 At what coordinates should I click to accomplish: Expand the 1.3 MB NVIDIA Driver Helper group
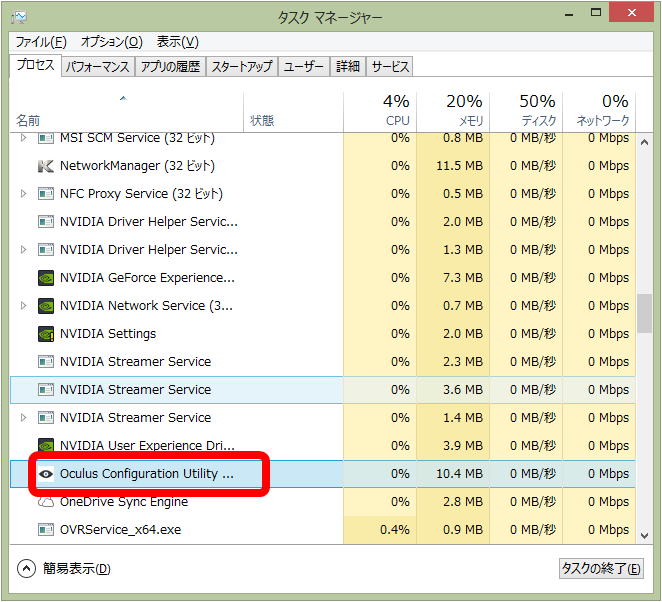[x=24, y=250]
